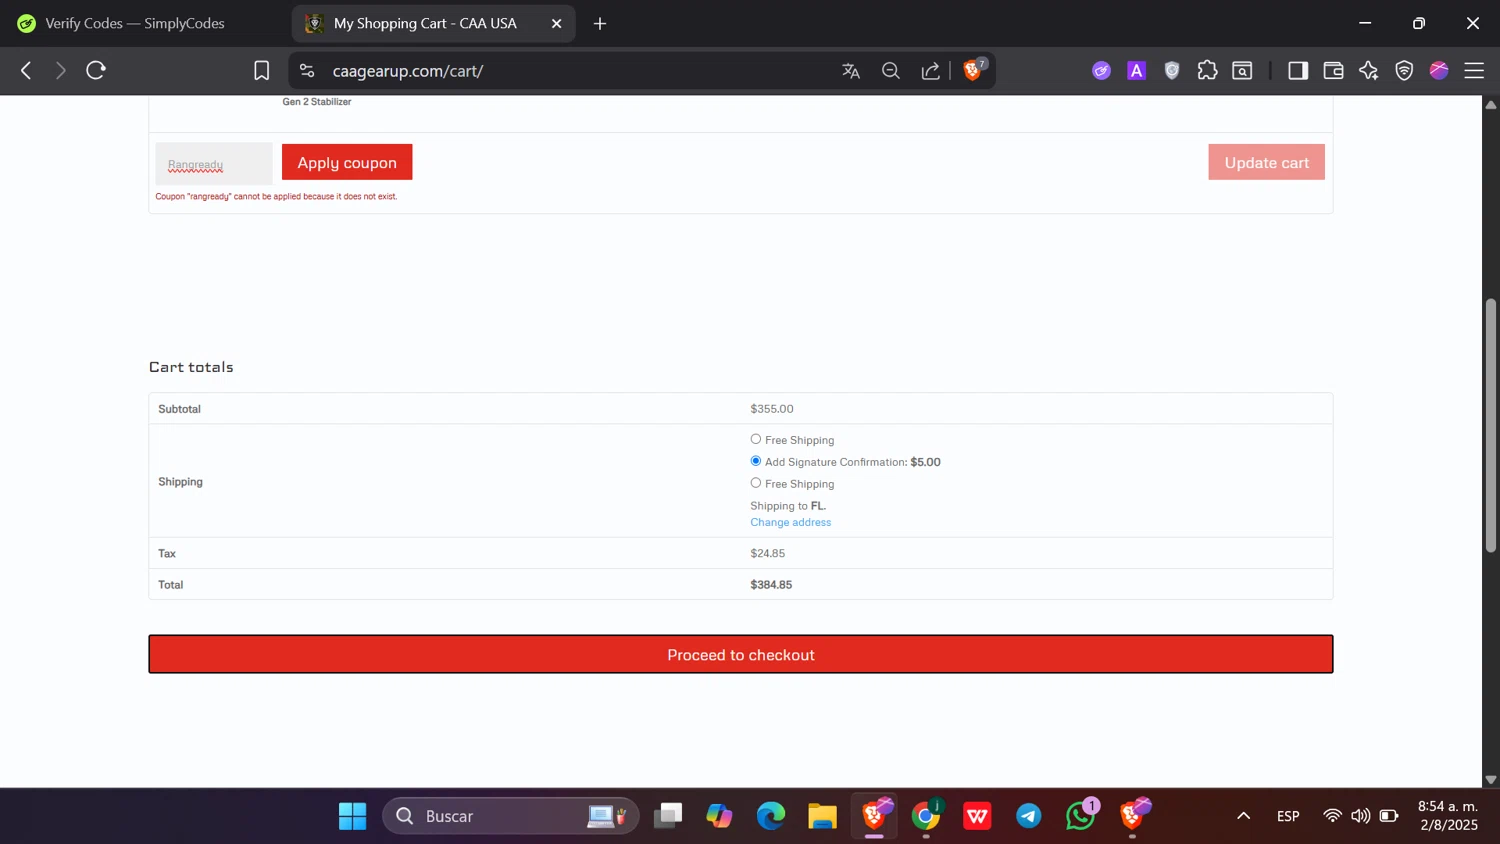1500x844 pixels.
Task: Open Telegram from taskbar
Action: [x=1028, y=816]
